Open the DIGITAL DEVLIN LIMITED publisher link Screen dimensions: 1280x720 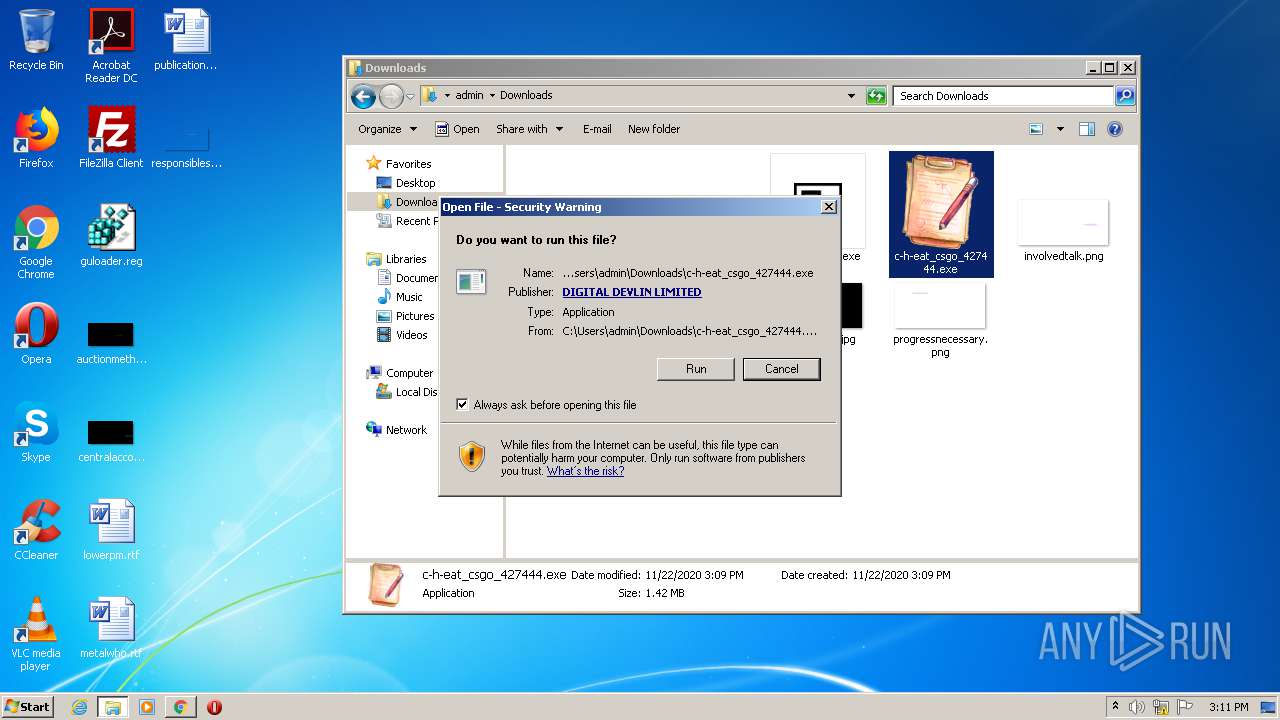pos(632,292)
